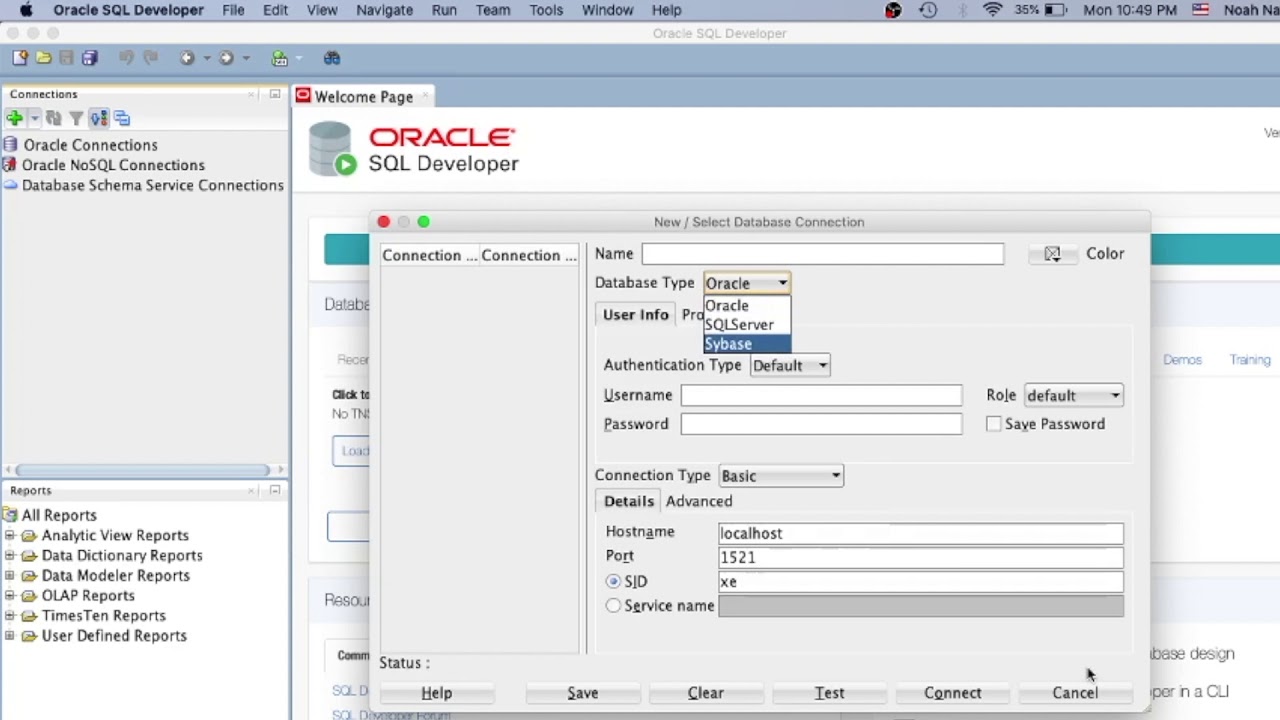Image resolution: width=1280 pixels, height=720 pixels.
Task: Choose Sybase from the Database Type list
Action: [x=747, y=344]
